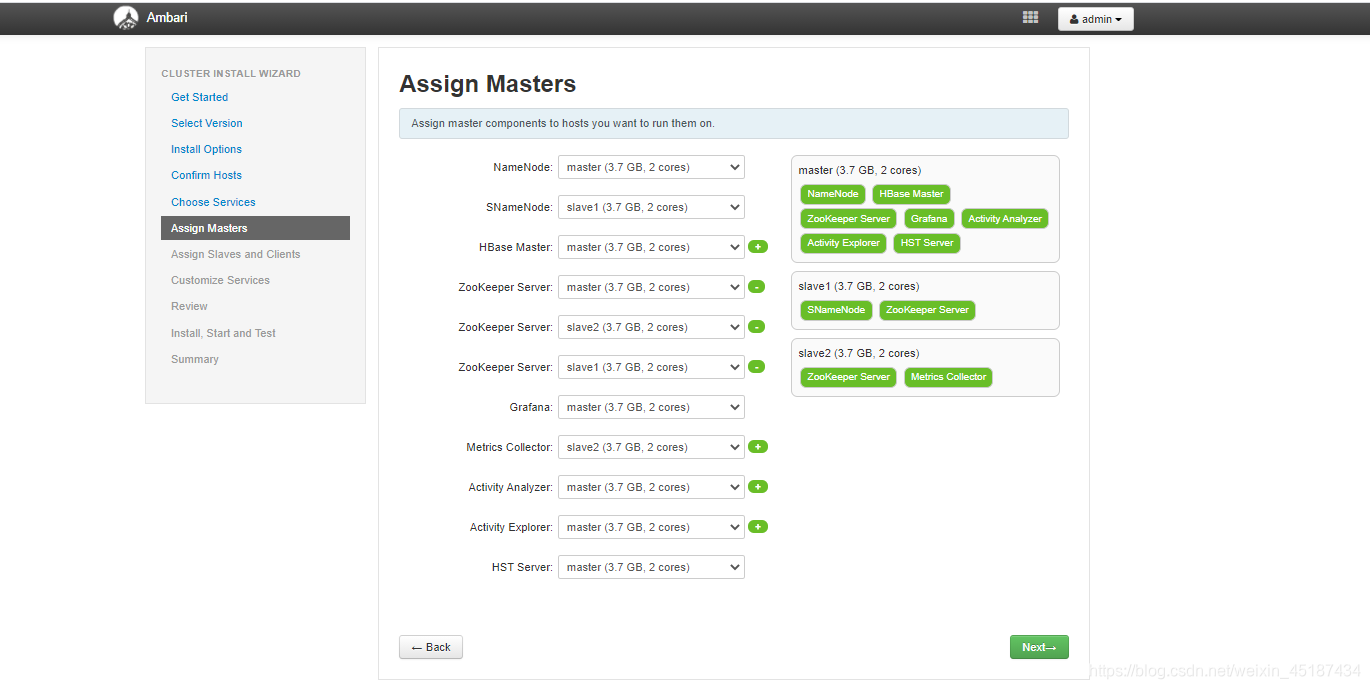Click the Assign Masters page heading
The image size is (1370, 689).
click(487, 84)
